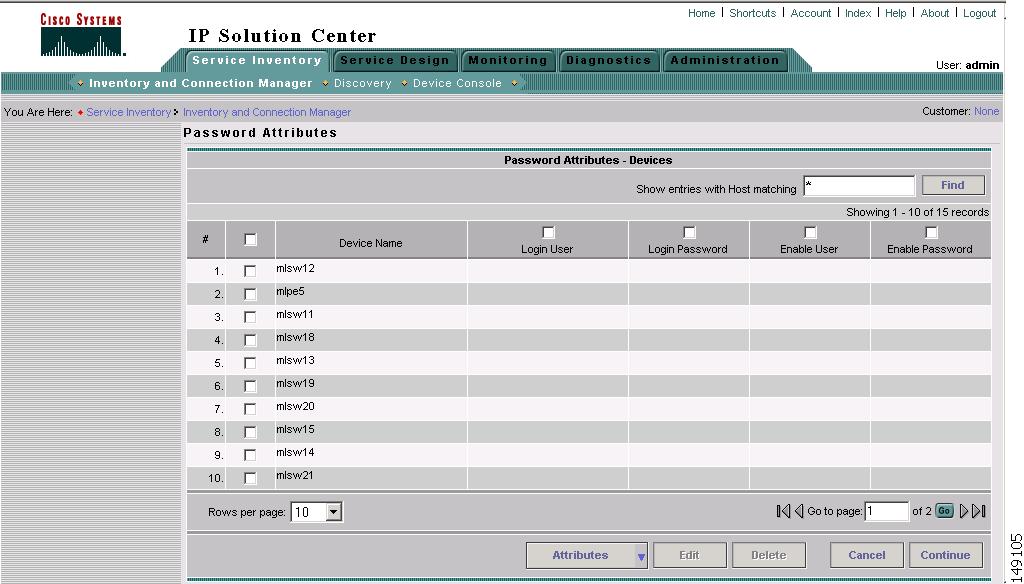Focus the Go to page field

coord(886,511)
